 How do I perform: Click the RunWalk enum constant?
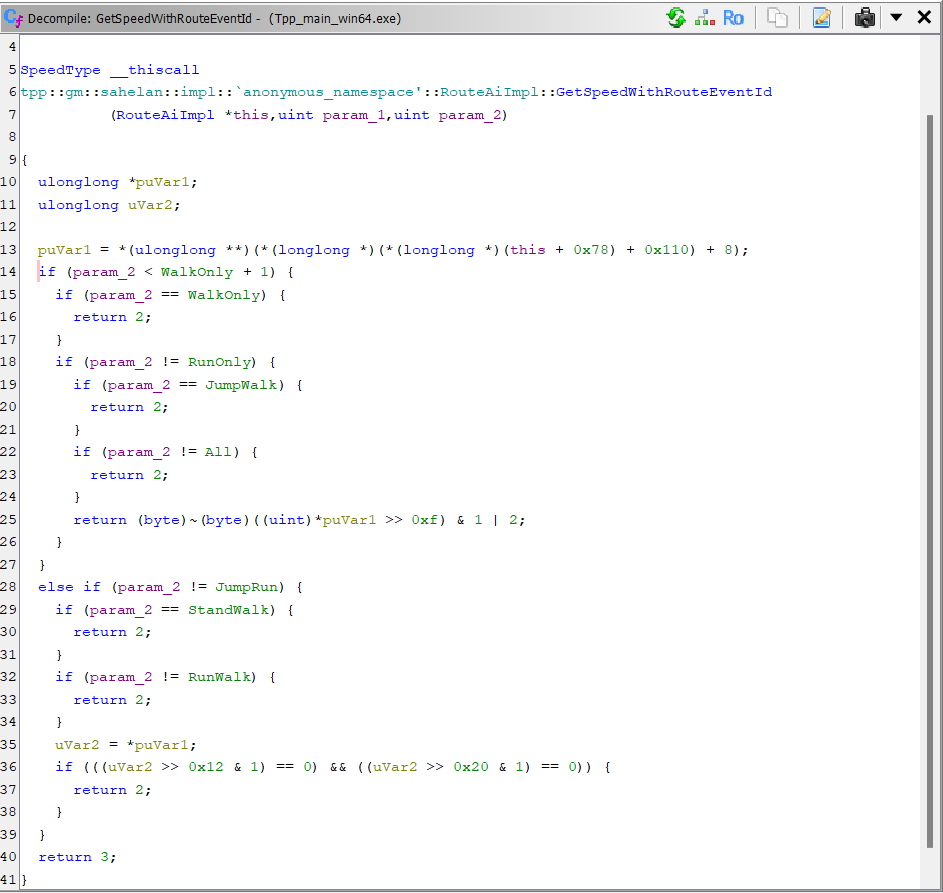click(219, 677)
